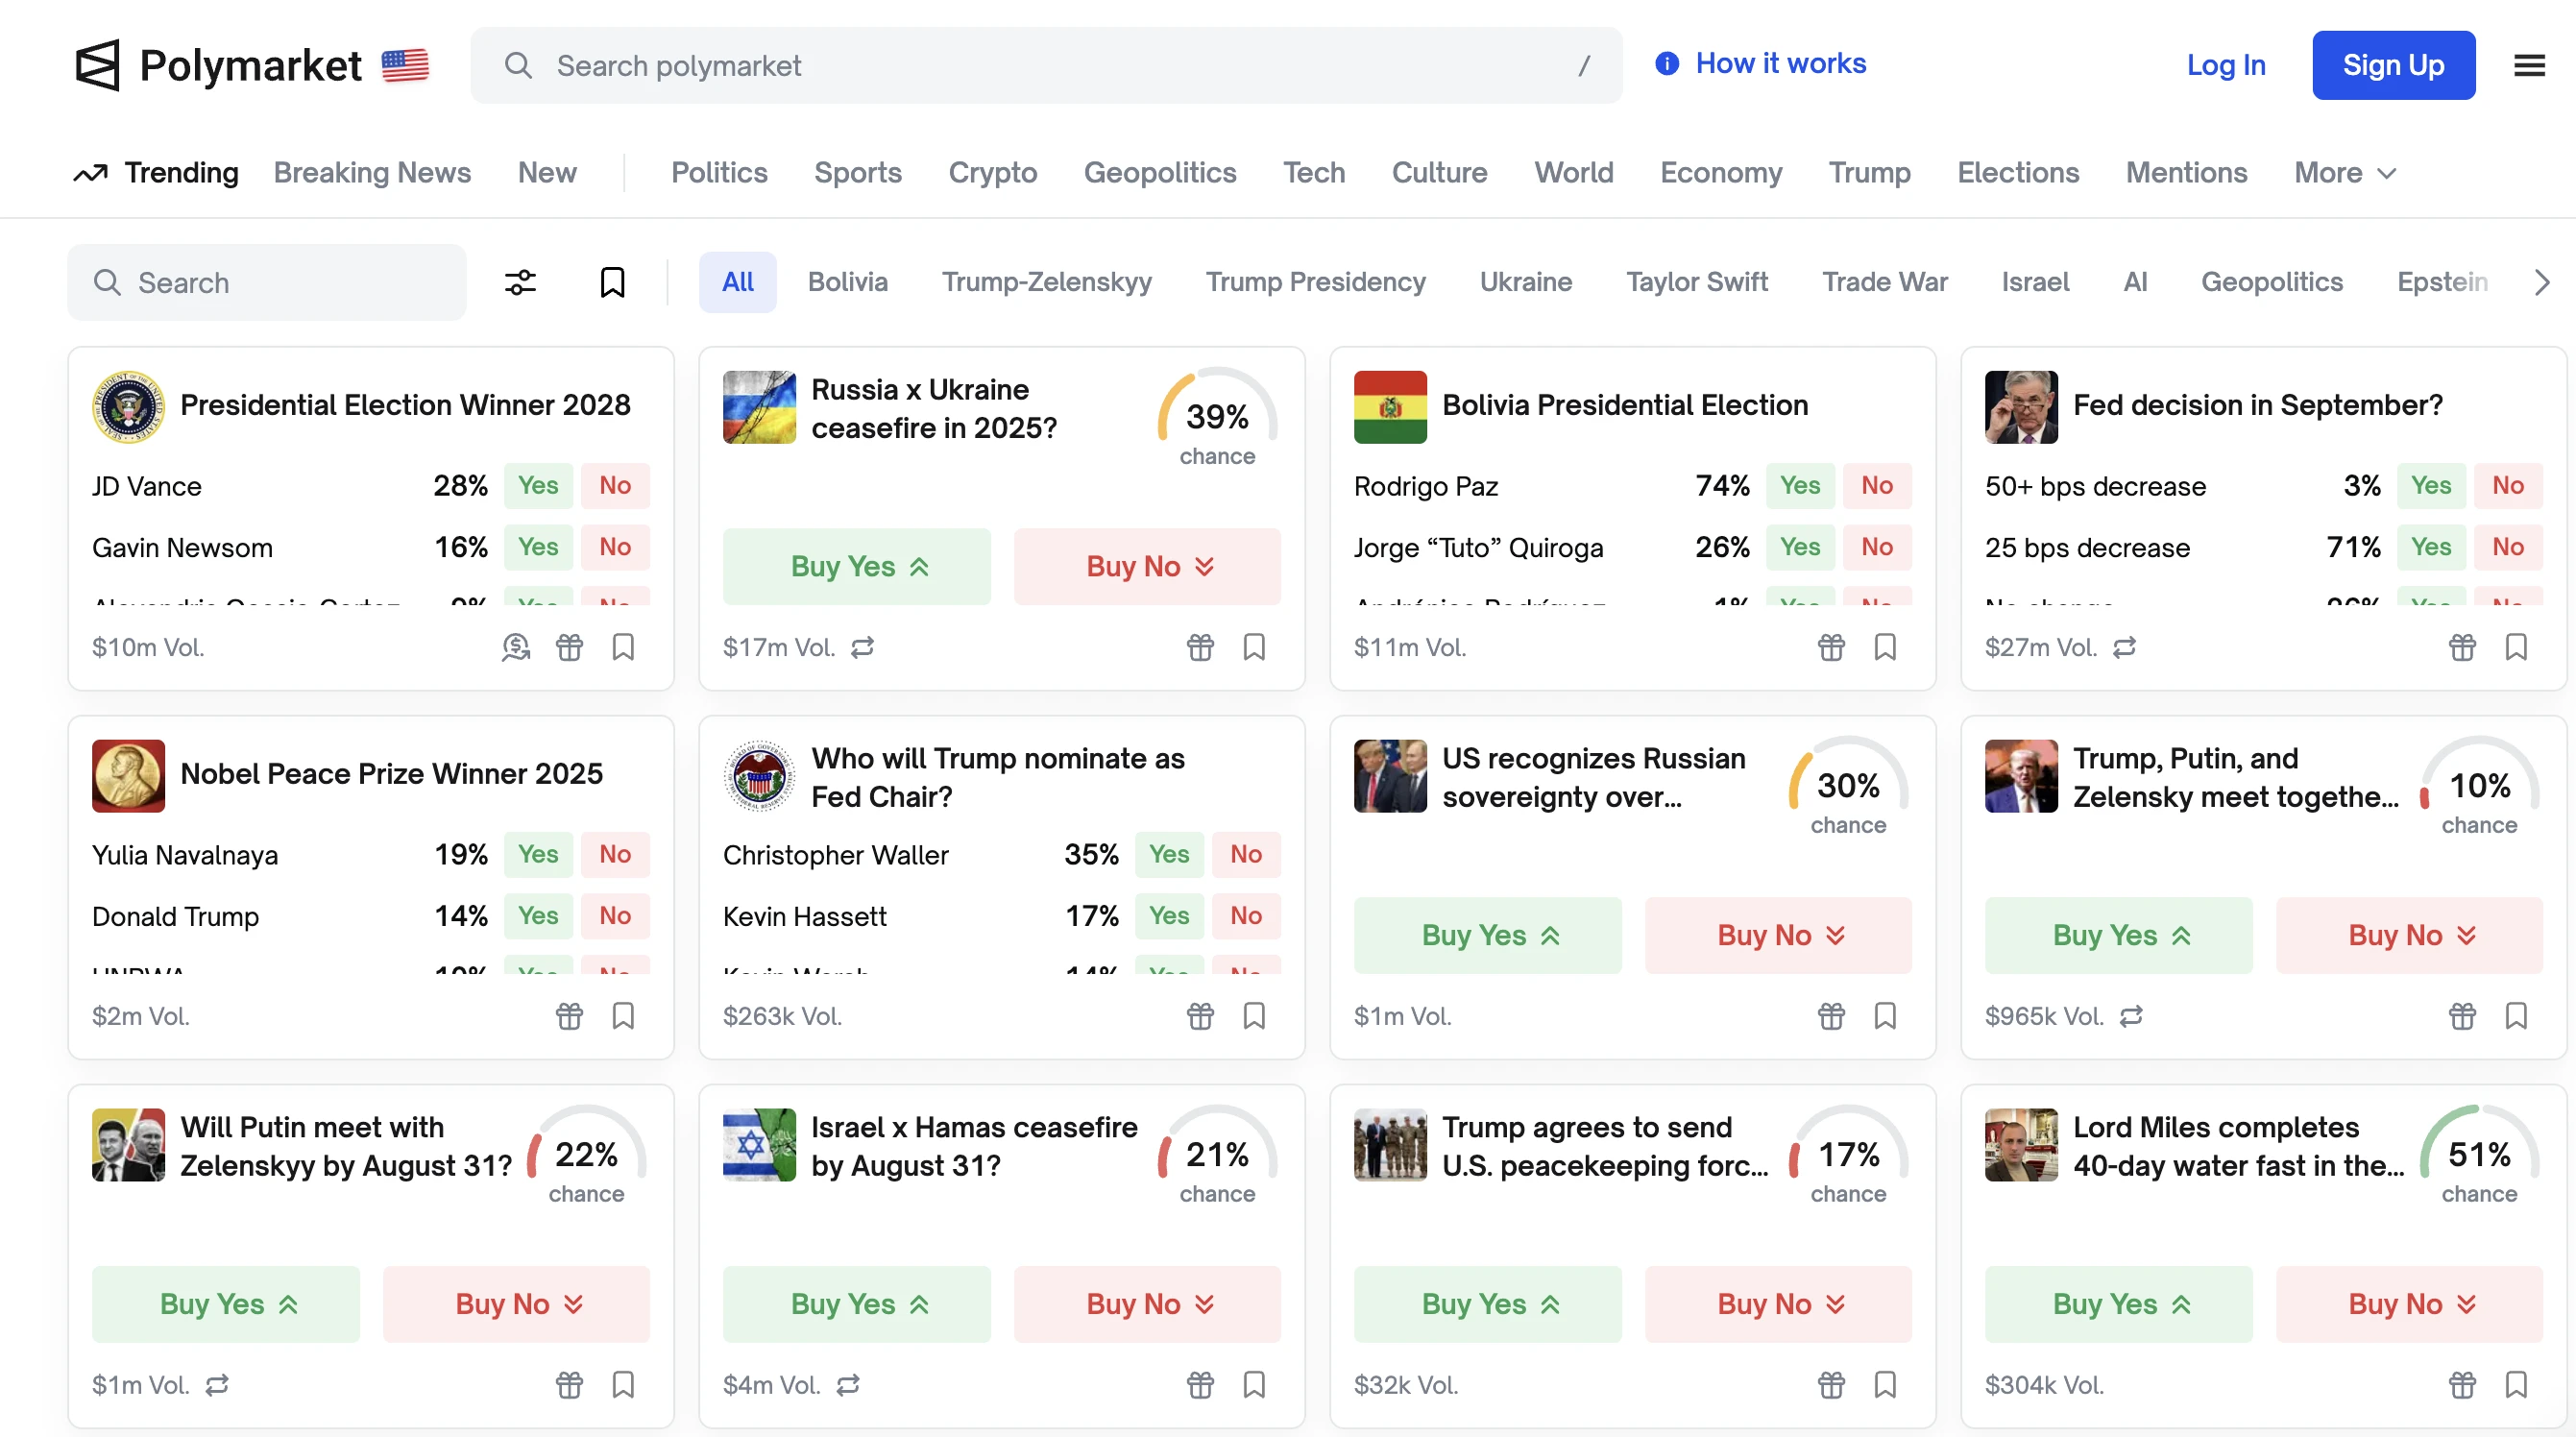Screen dimensions: 2576x1437
Task: Bookmark the Nobel Peace Prize Winner card
Action: 623,1016
